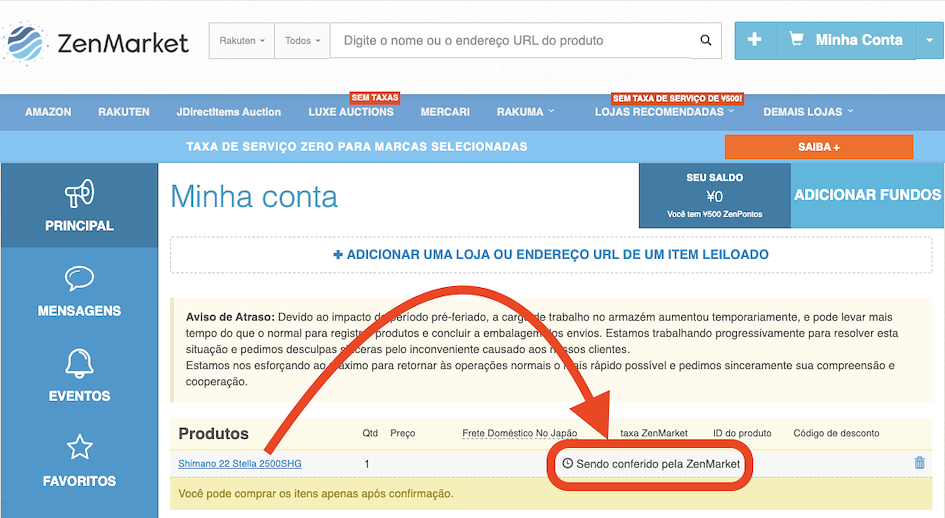The width and height of the screenshot is (945, 518).
Task: Open JDirectItems Auction
Action: [x=228, y=112]
